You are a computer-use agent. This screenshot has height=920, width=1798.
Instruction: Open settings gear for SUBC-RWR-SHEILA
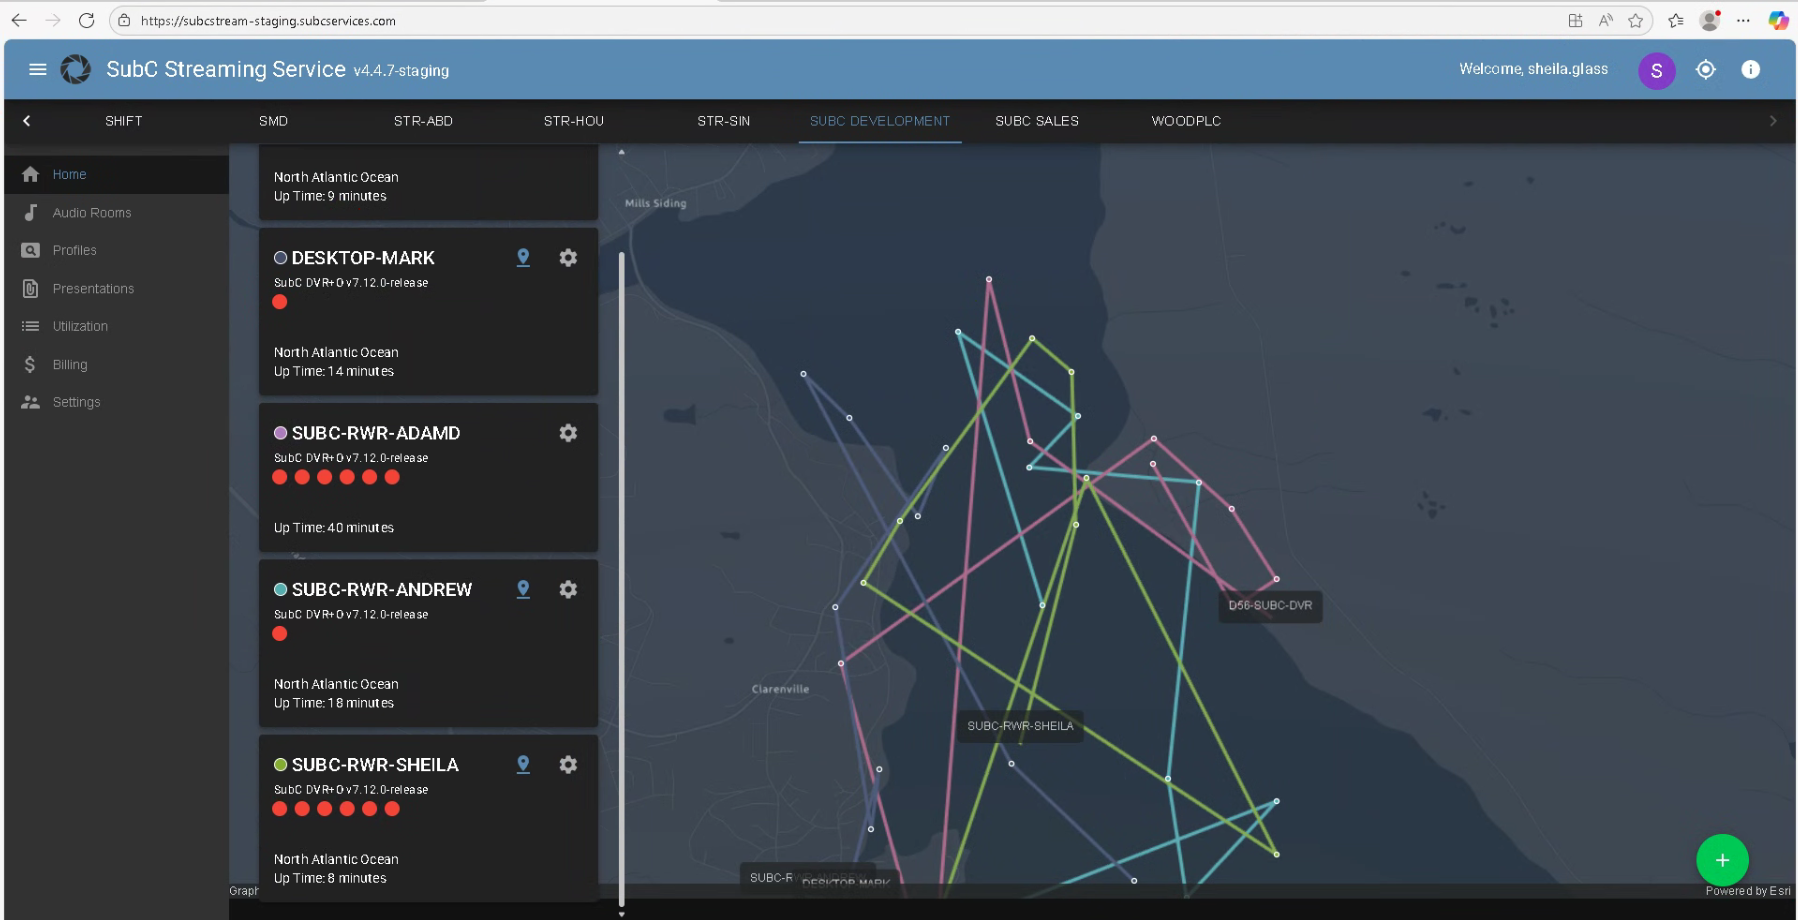pos(568,765)
